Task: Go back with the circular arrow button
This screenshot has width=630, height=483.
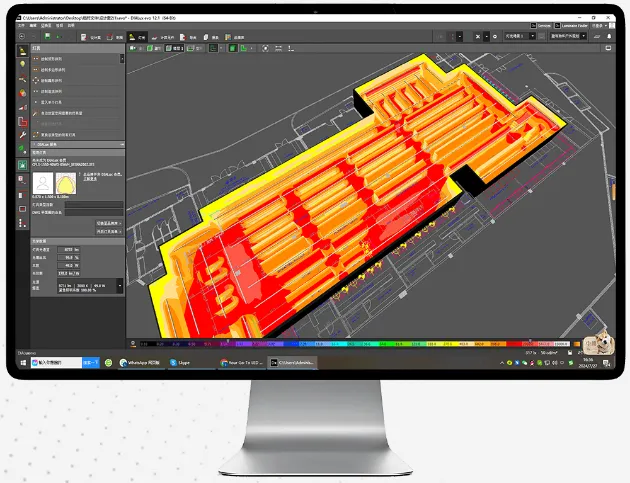Action: [22, 37]
